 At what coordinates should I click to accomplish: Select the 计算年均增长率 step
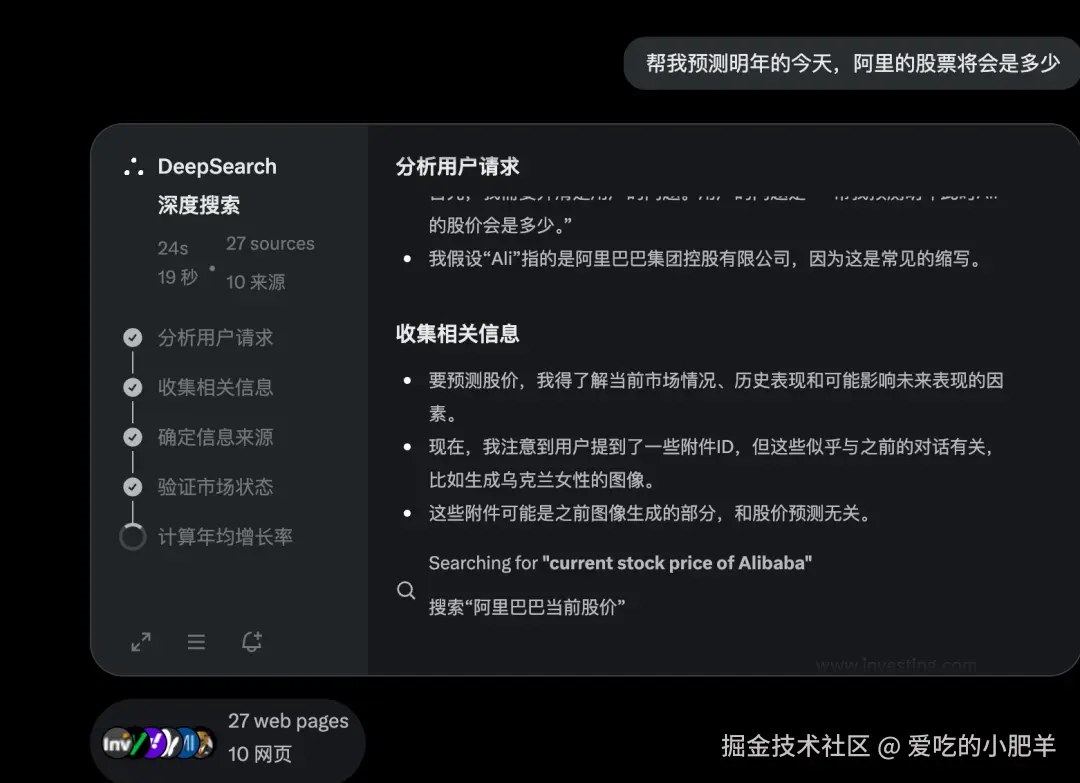225,537
